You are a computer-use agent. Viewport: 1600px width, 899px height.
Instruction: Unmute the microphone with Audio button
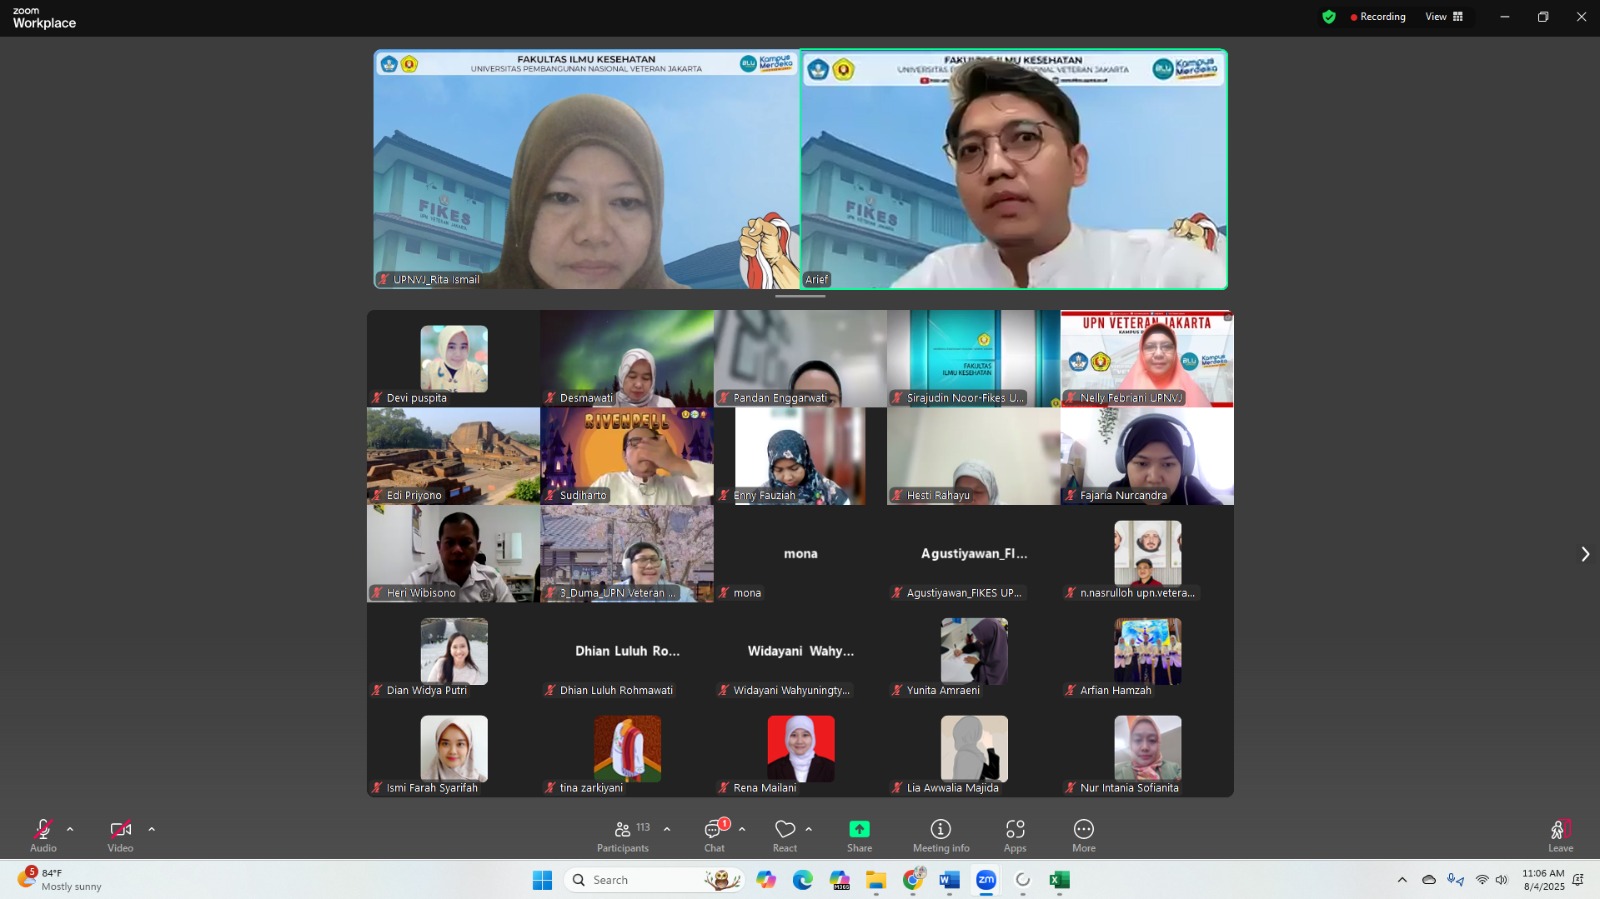click(x=43, y=835)
